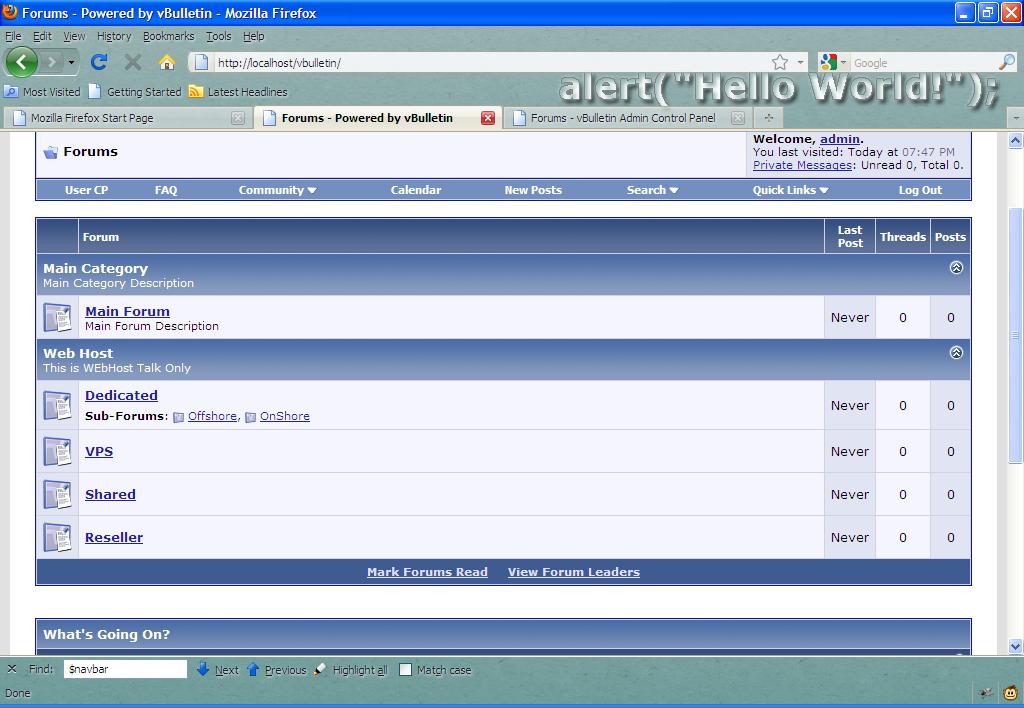Open the Dedicated forum link
Screen dimensions: 1024x708
[x=121, y=395]
